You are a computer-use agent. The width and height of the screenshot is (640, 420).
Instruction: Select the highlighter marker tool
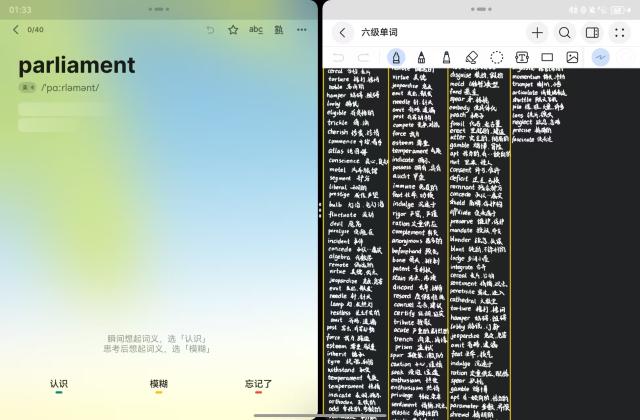447,57
